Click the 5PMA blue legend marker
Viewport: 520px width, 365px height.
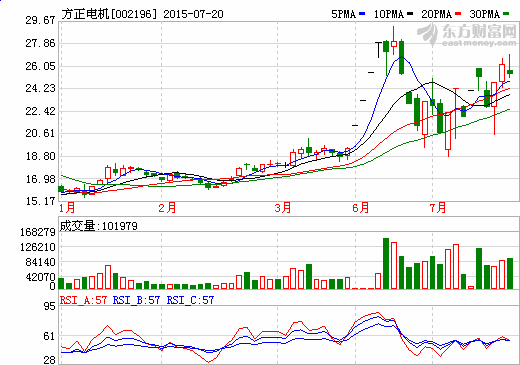362,14
